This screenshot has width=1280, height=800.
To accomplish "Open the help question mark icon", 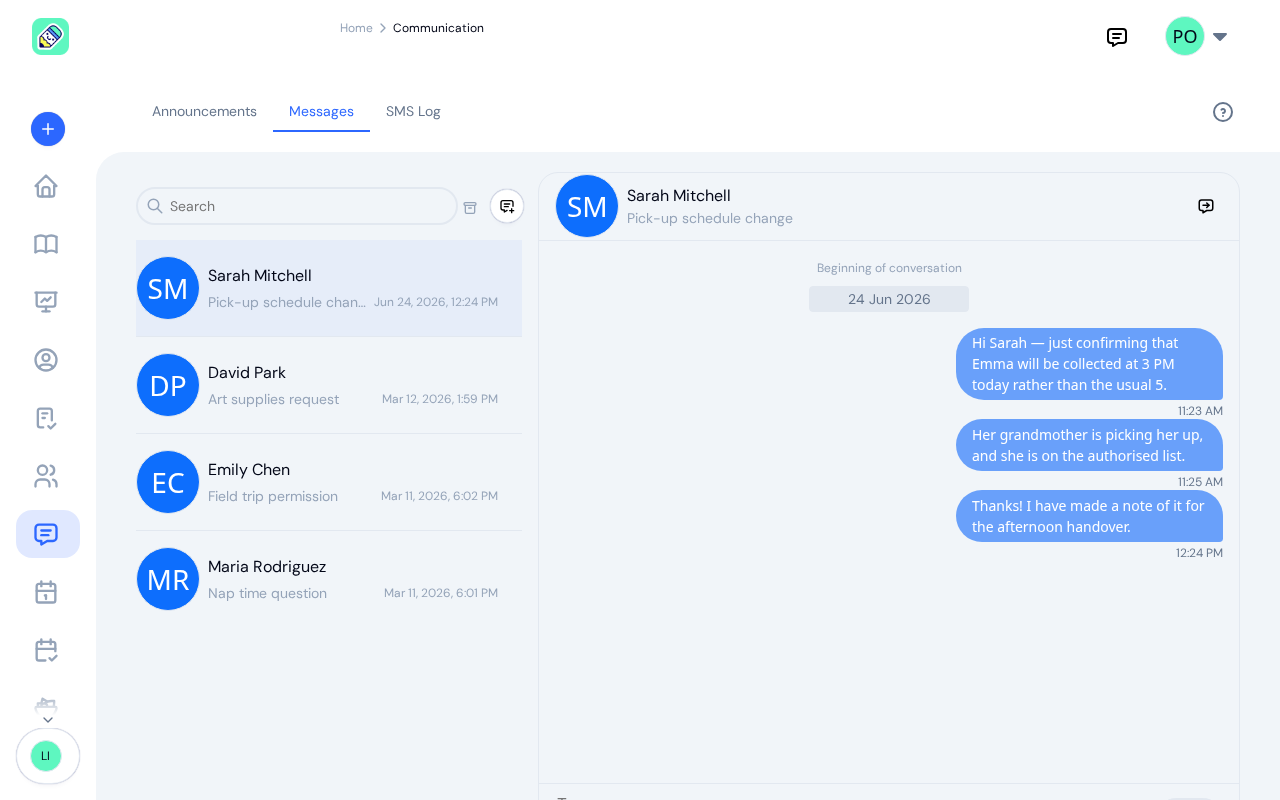I will point(1223,112).
